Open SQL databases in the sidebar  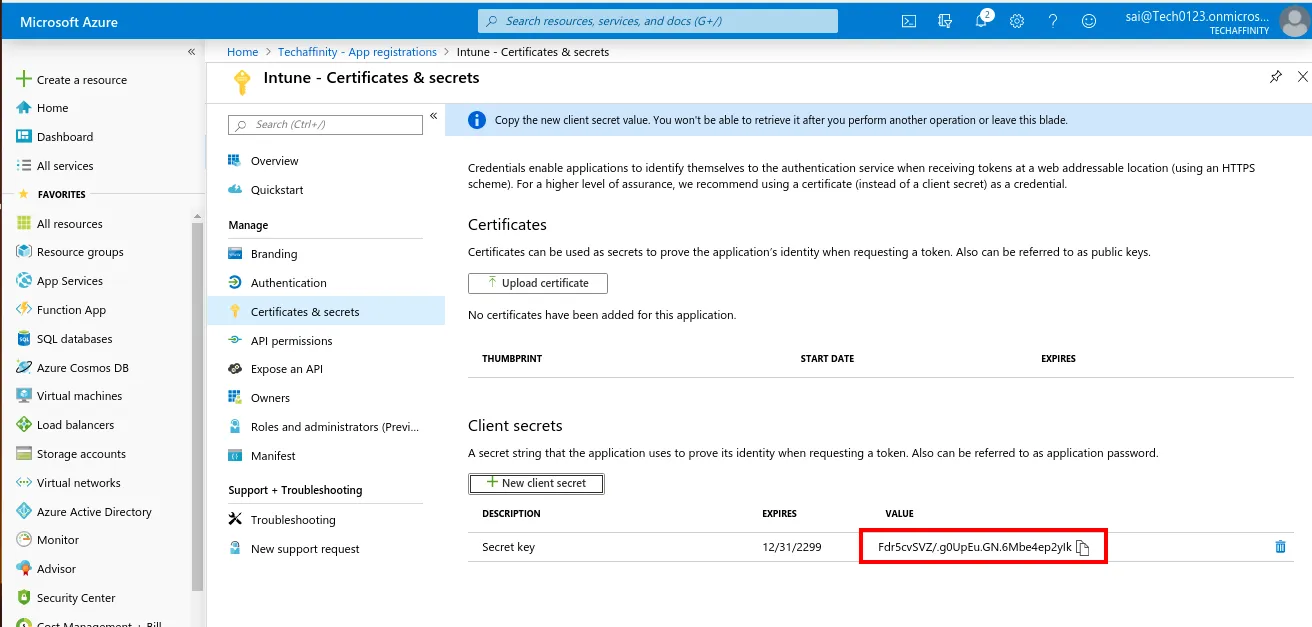(64, 339)
